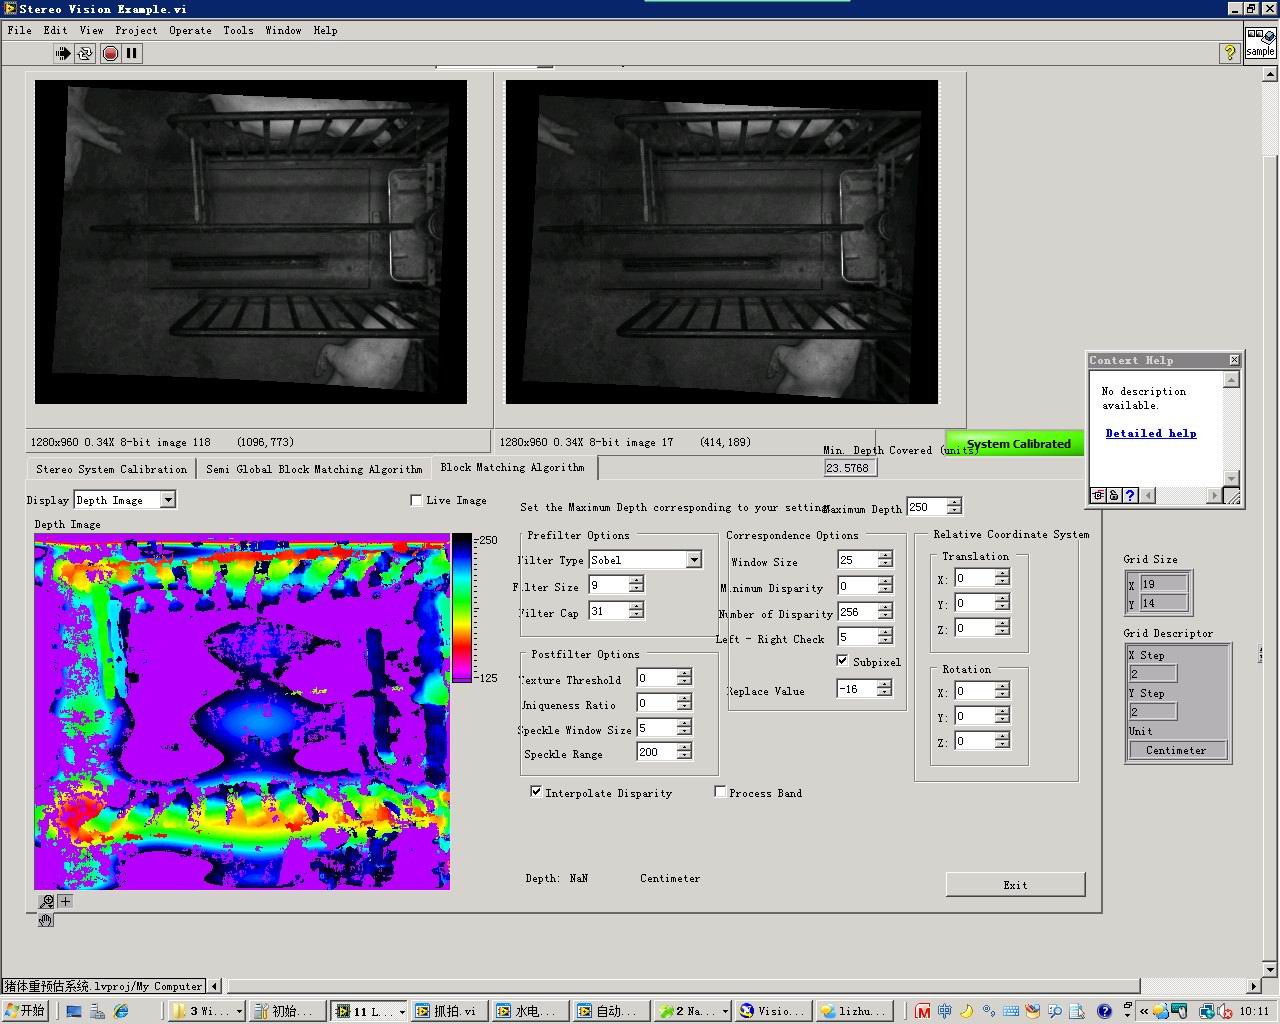Click the red M tray icon
Image resolution: width=1280 pixels, height=1024 pixels.
click(x=923, y=1011)
